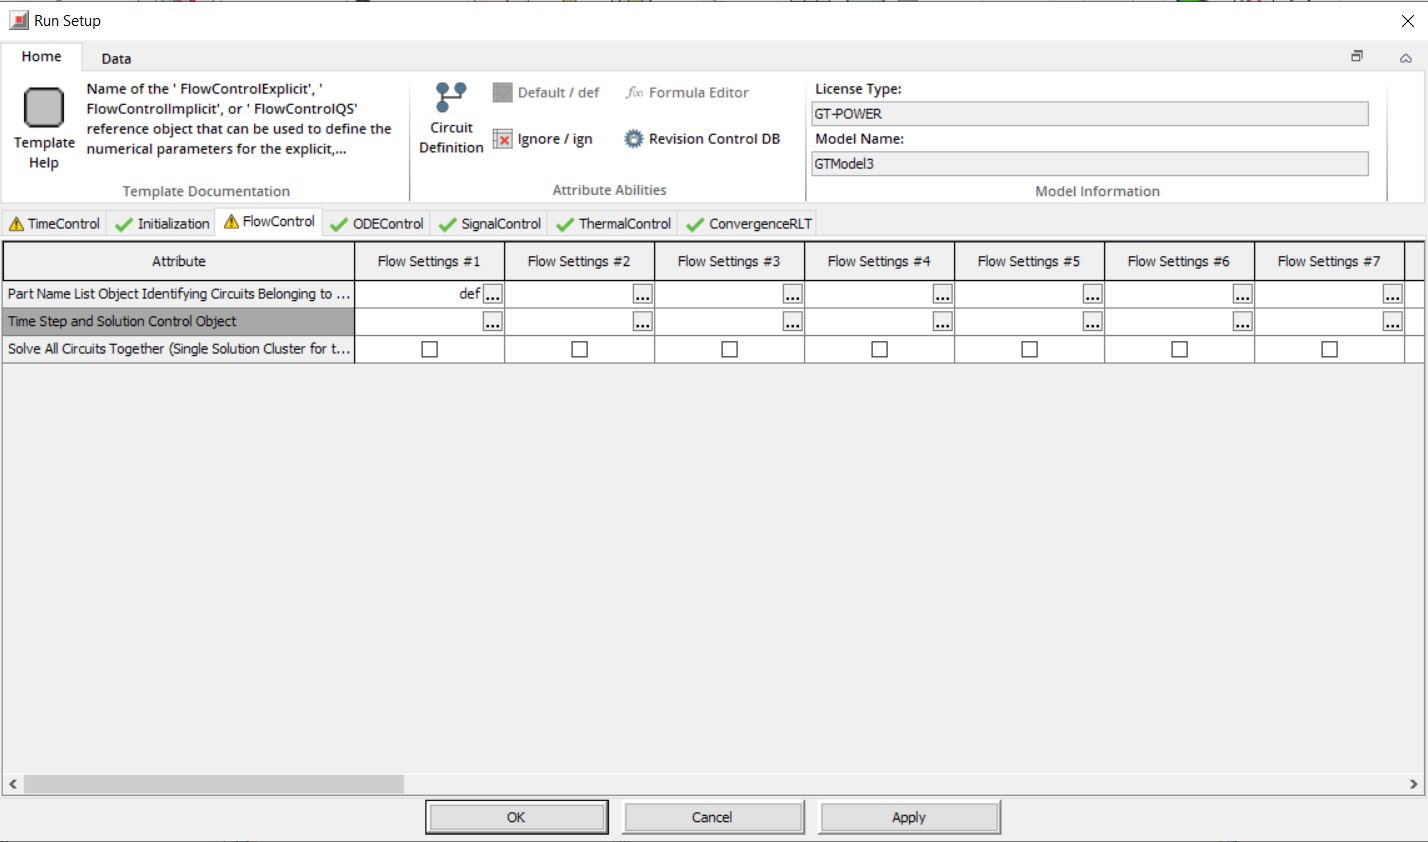Cancel the Run Setup dialog
This screenshot has height=842, width=1428.
click(x=712, y=816)
